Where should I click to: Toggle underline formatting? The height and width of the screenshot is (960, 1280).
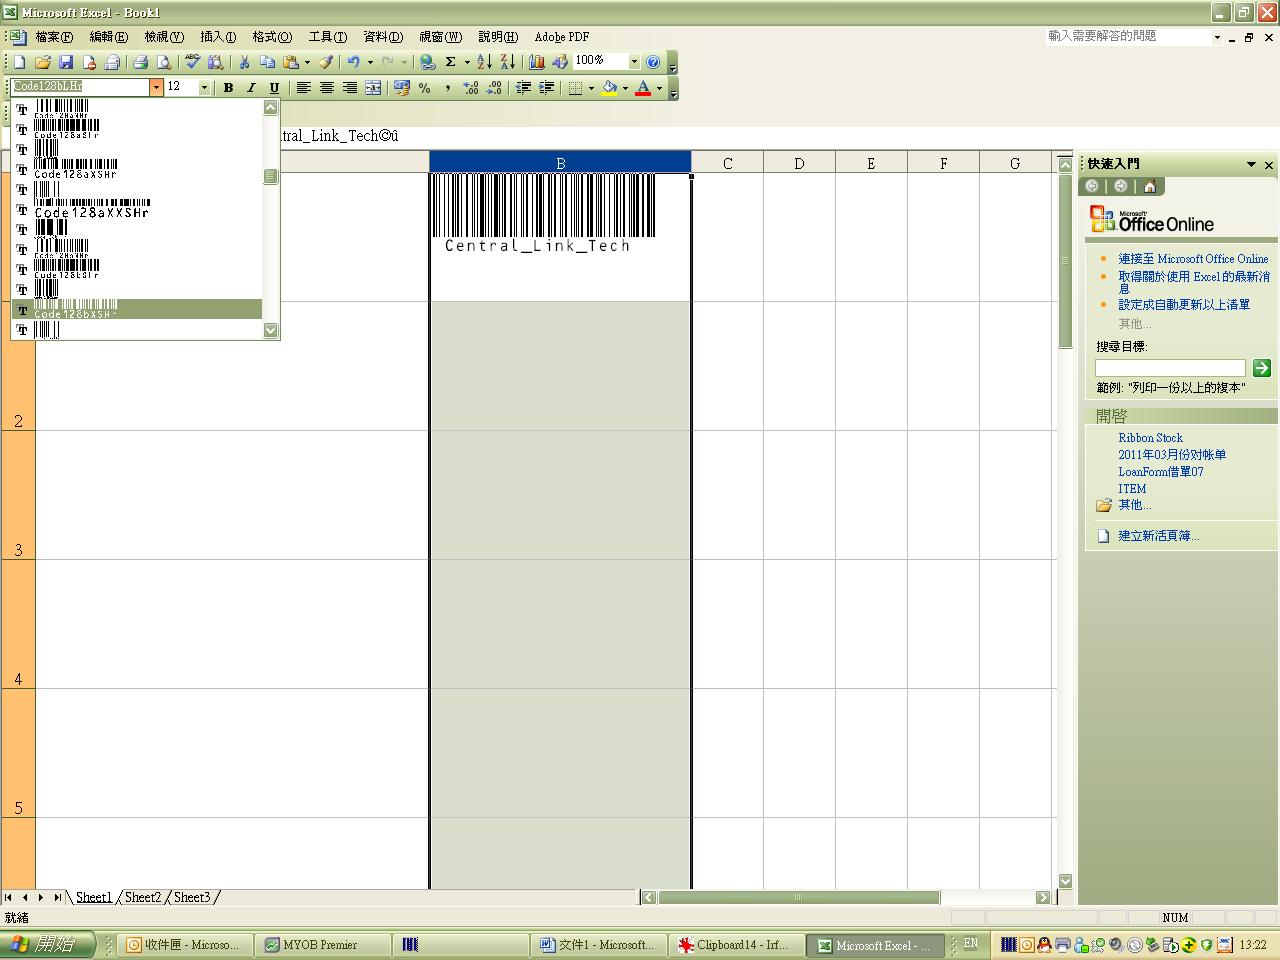(x=274, y=88)
